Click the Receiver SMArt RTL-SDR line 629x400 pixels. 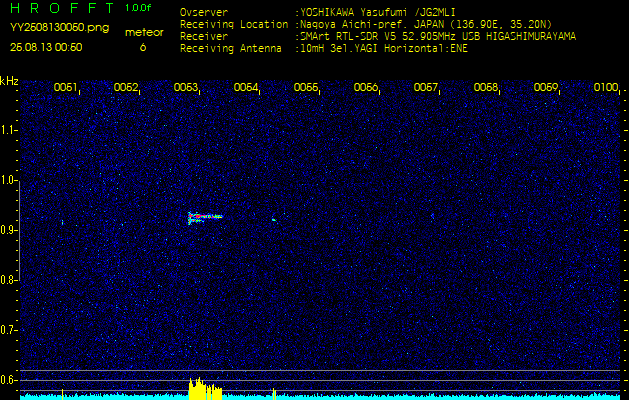[x=378, y=37]
